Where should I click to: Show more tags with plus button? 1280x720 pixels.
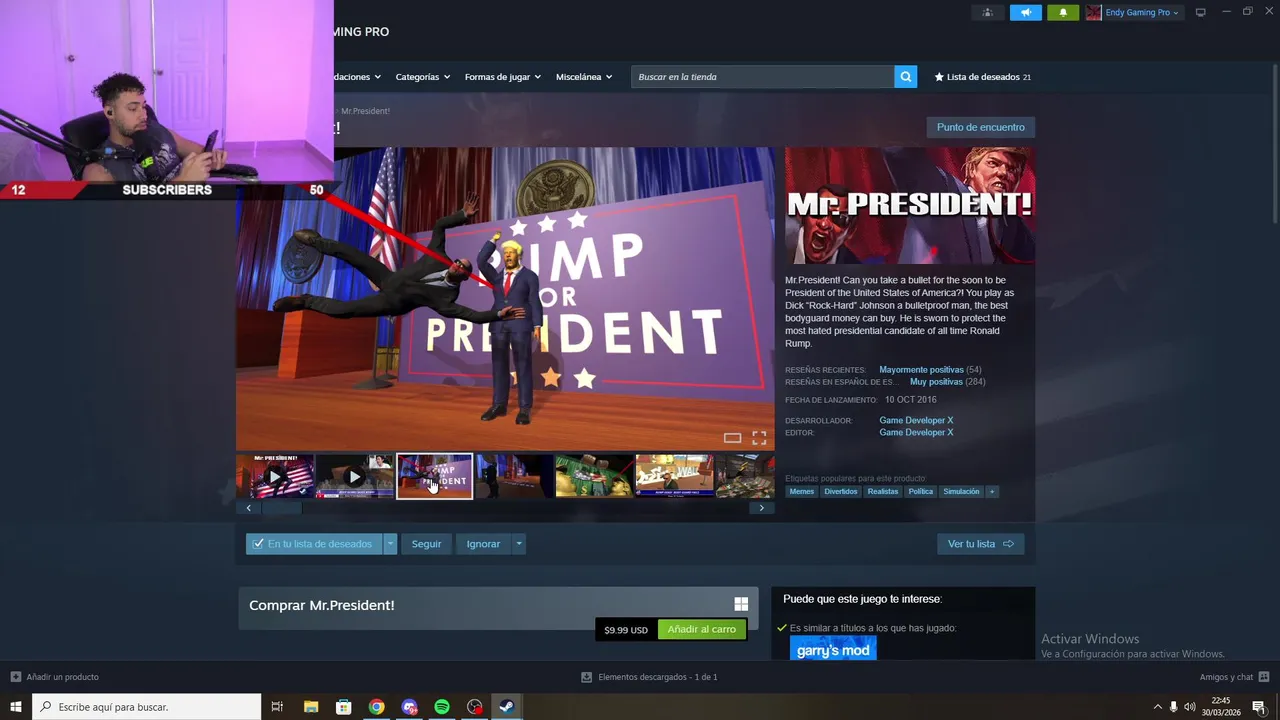tap(992, 491)
